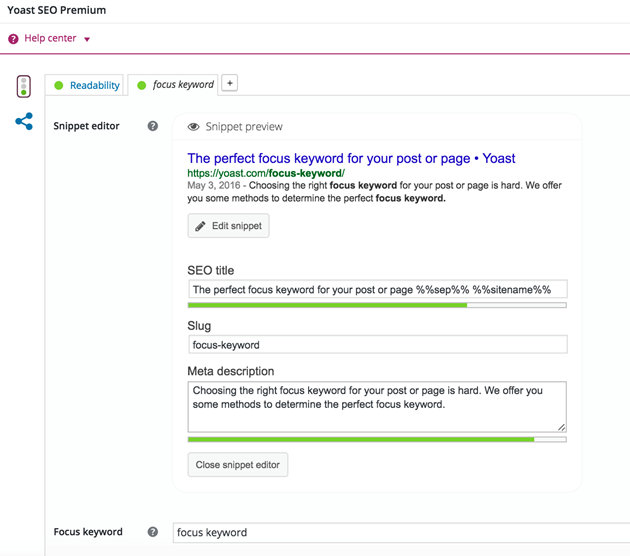The height and width of the screenshot is (556, 630).
Task: Open the Help center link
Action: (50, 38)
